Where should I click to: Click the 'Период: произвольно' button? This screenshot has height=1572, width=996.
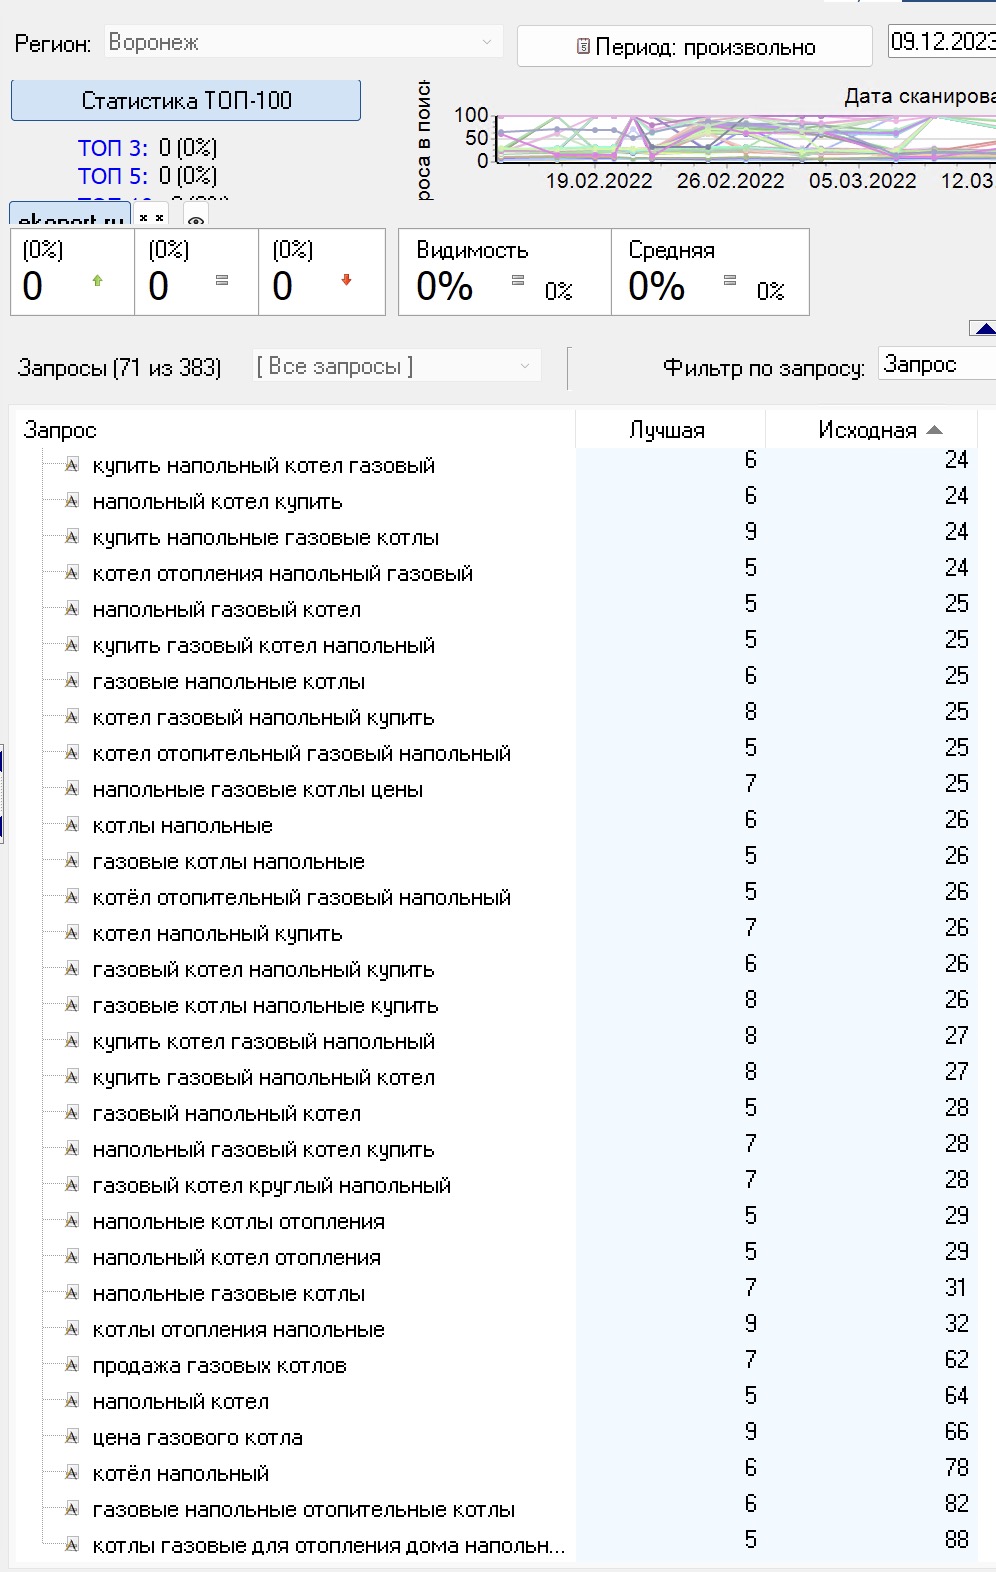(x=694, y=47)
